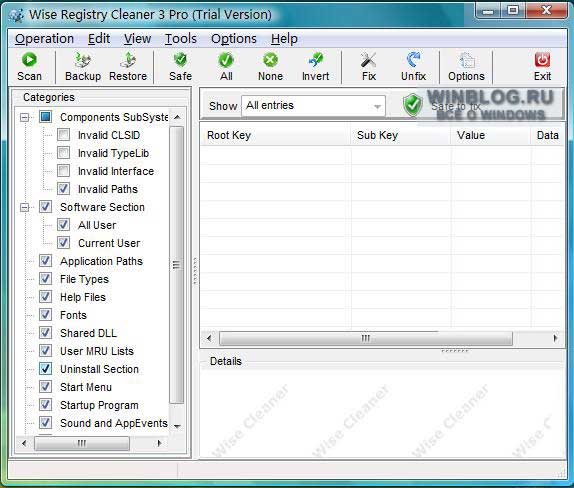This screenshot has width=574, height=488.
Task: Click the splitter grip above Details
Action: point(455,351)
